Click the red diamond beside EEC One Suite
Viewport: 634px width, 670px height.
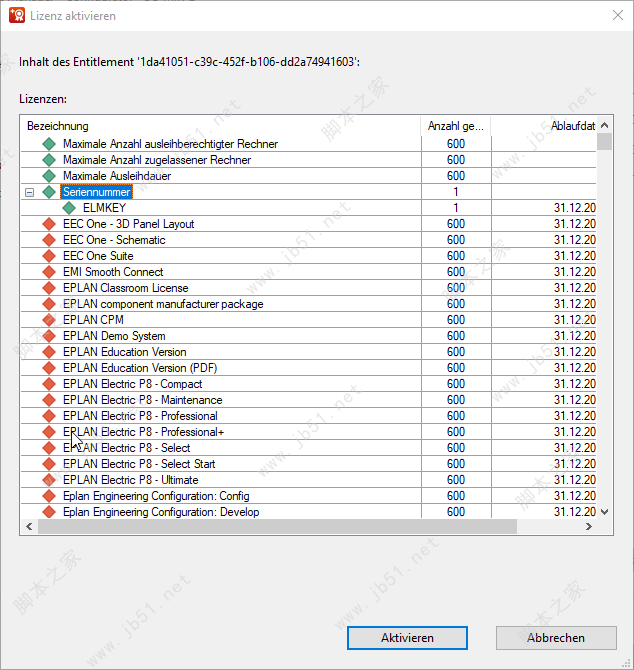[49, 256]
